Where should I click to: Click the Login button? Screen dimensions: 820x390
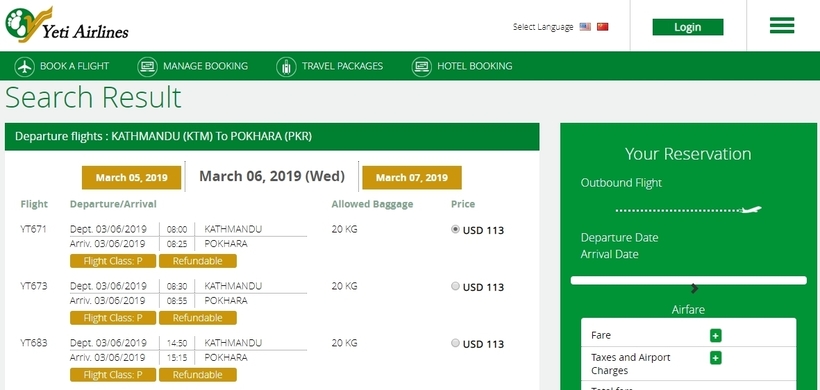[x=688, y=27]
